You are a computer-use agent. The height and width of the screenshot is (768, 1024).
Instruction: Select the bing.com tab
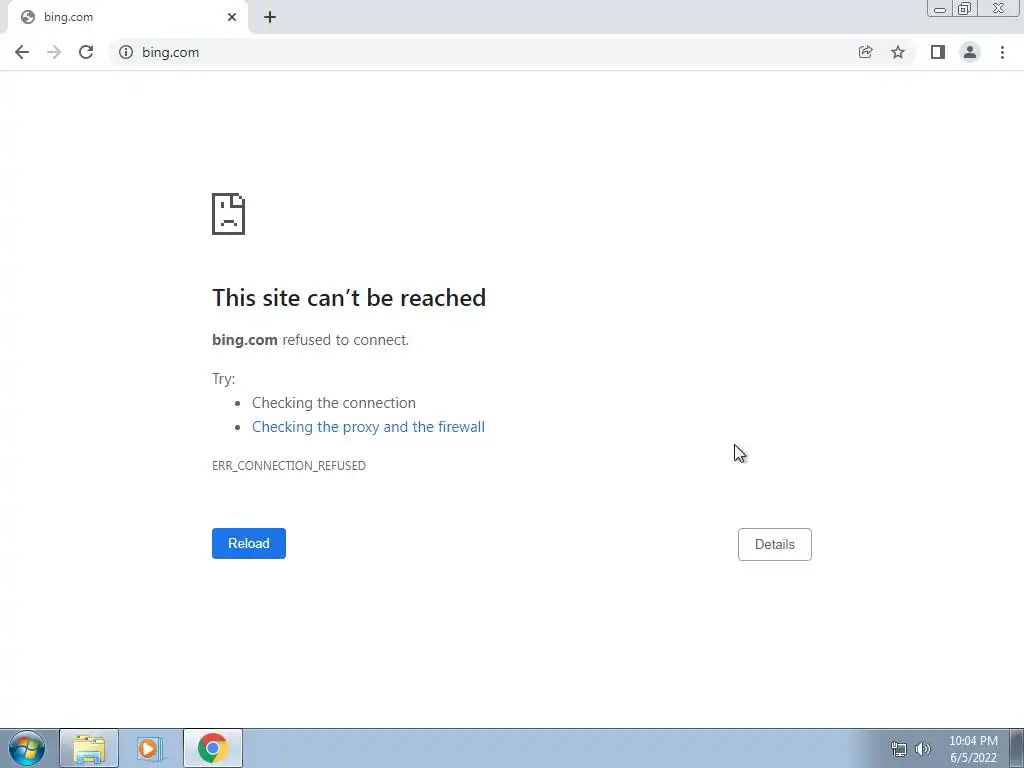pos(127,18)
